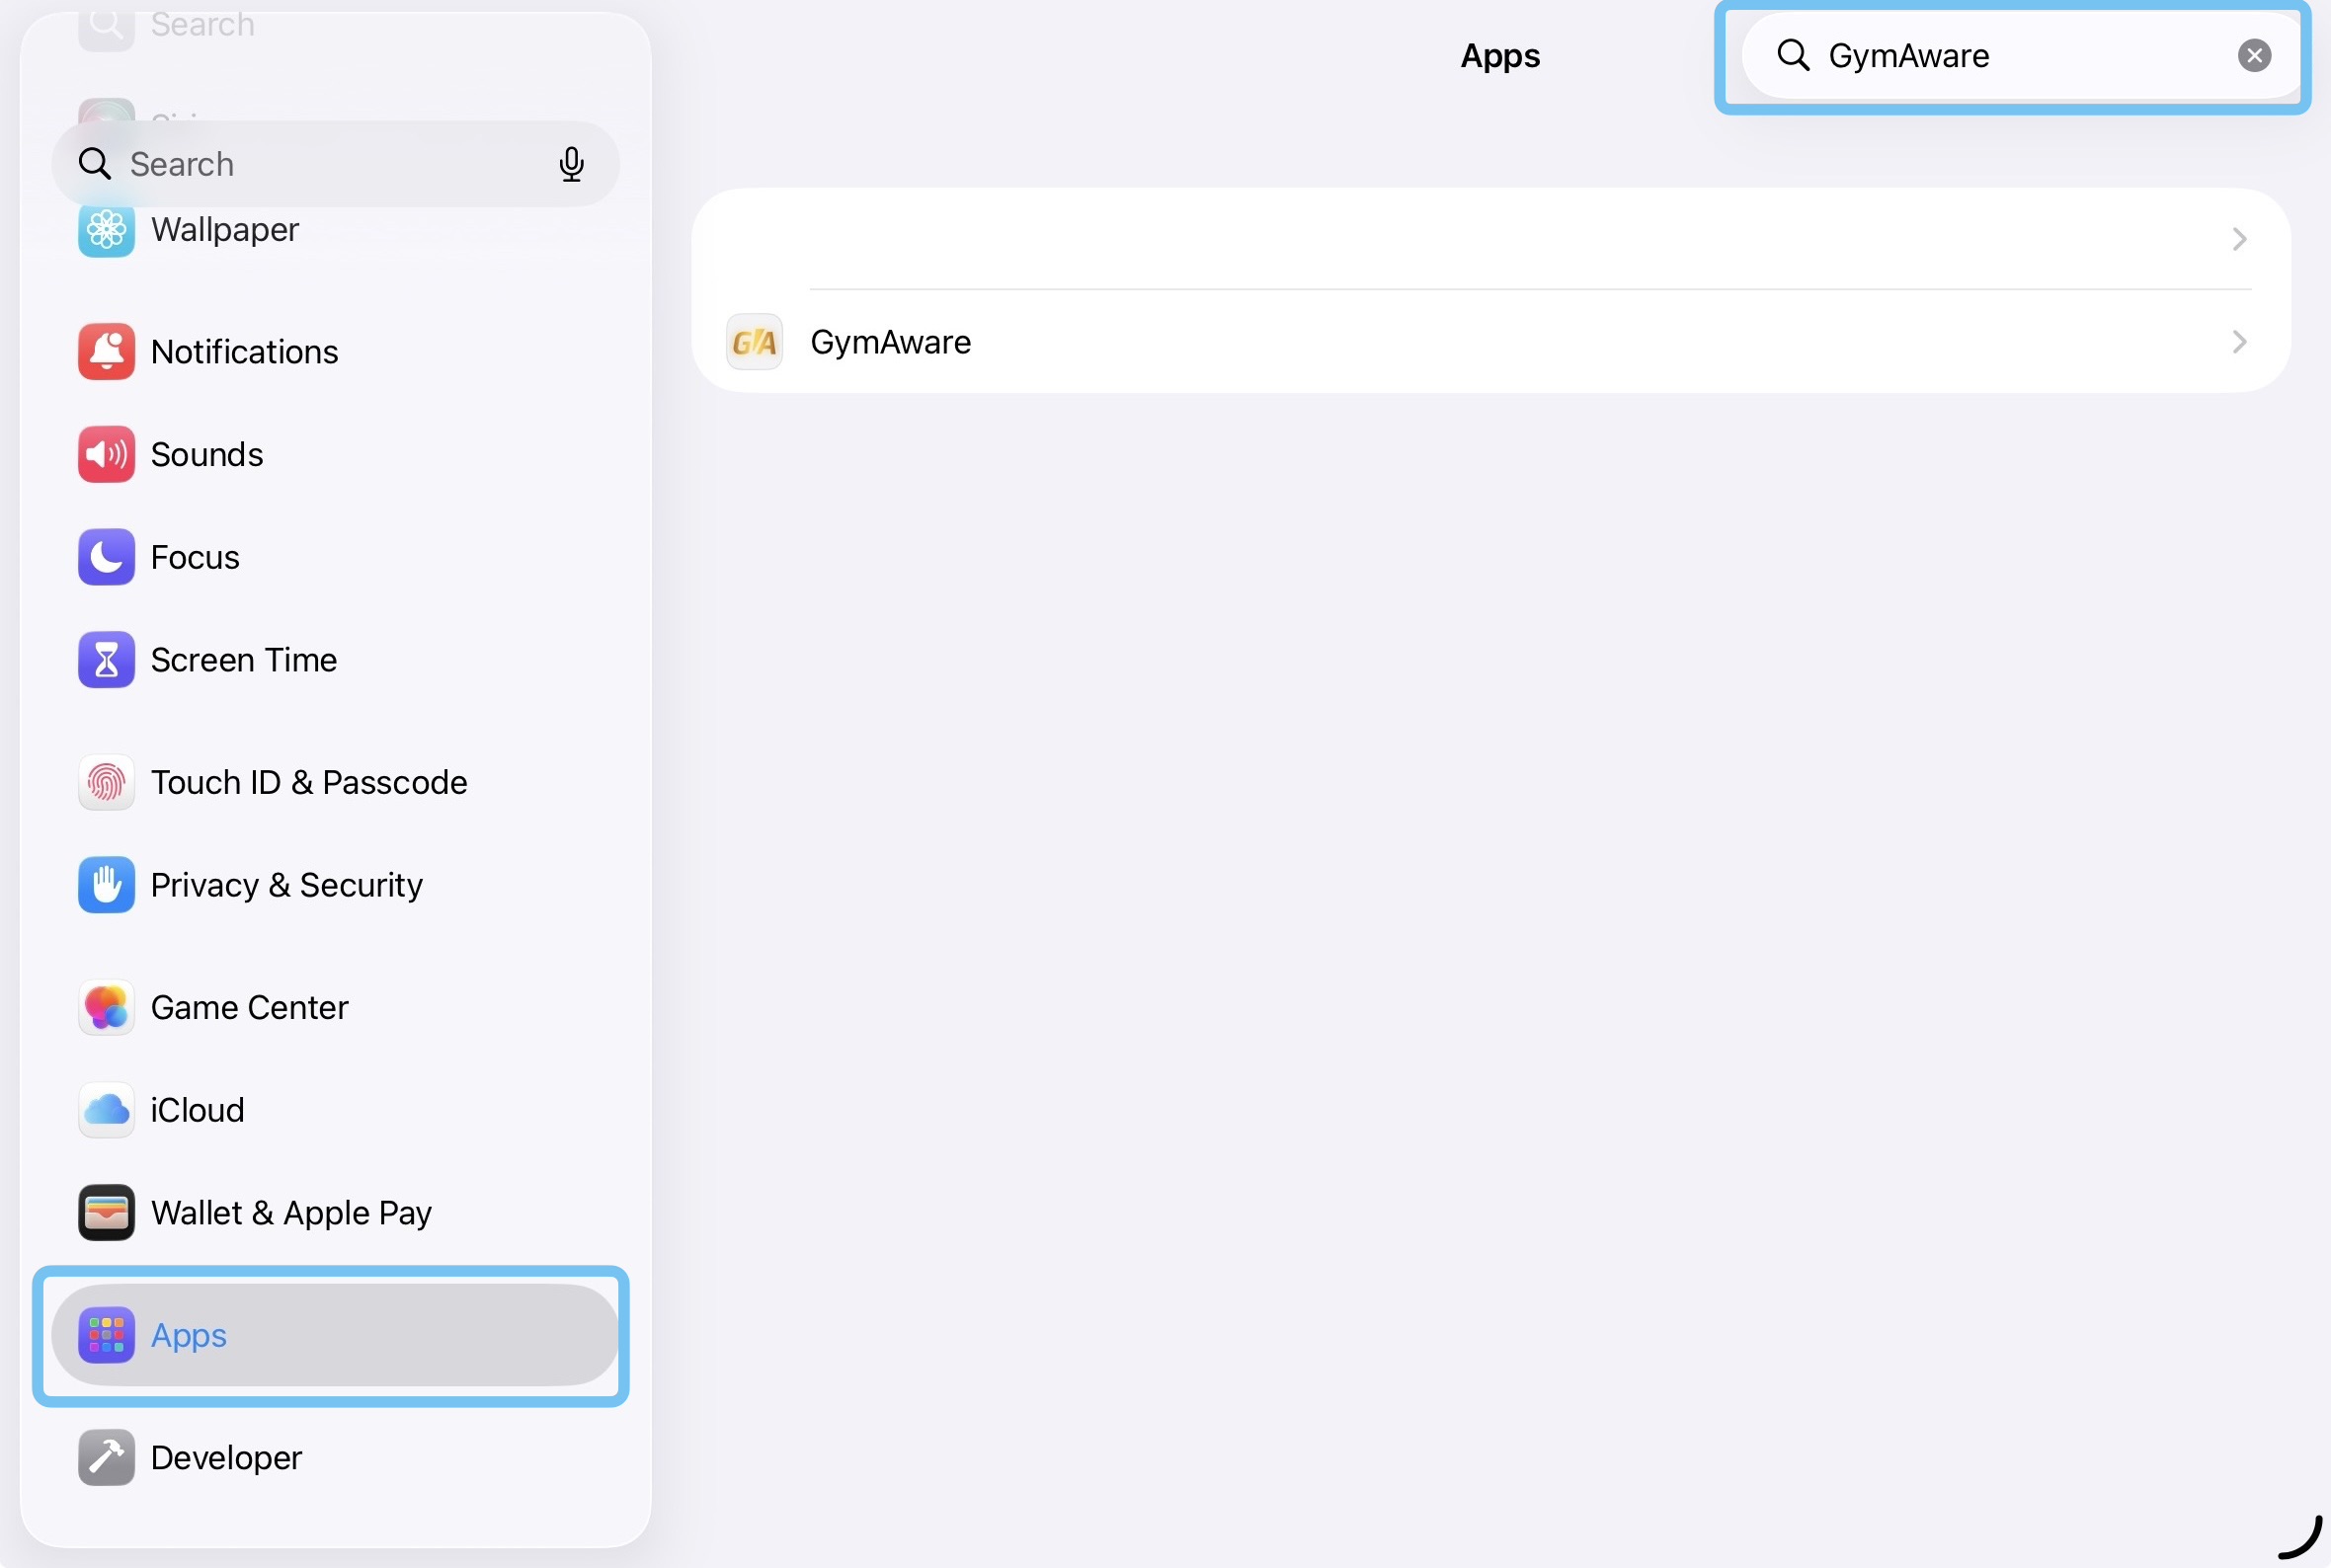Tap the GymAware app icon in results

tap(754, 342)
